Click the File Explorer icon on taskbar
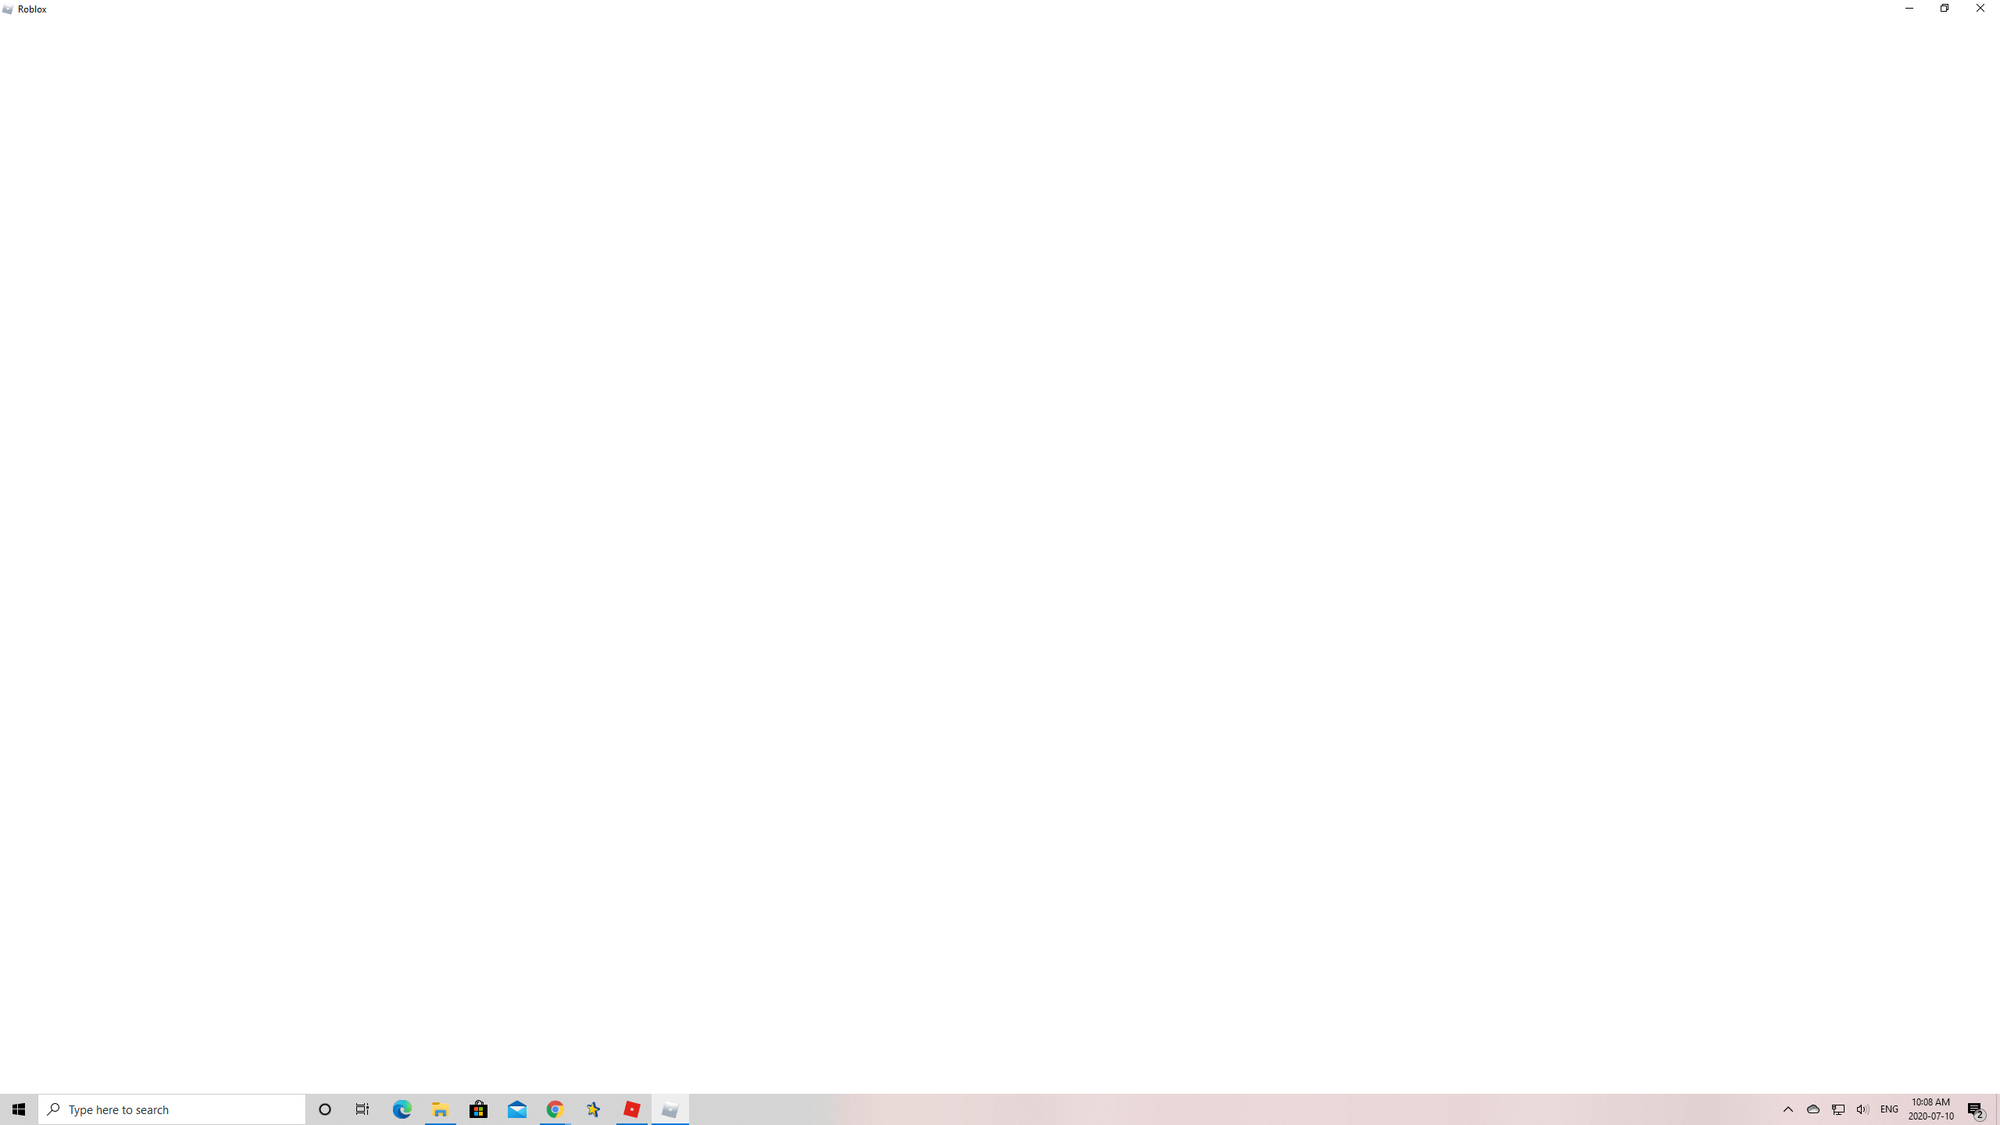Viewport: 2000px width, 1125px height. click(440, 1109)
